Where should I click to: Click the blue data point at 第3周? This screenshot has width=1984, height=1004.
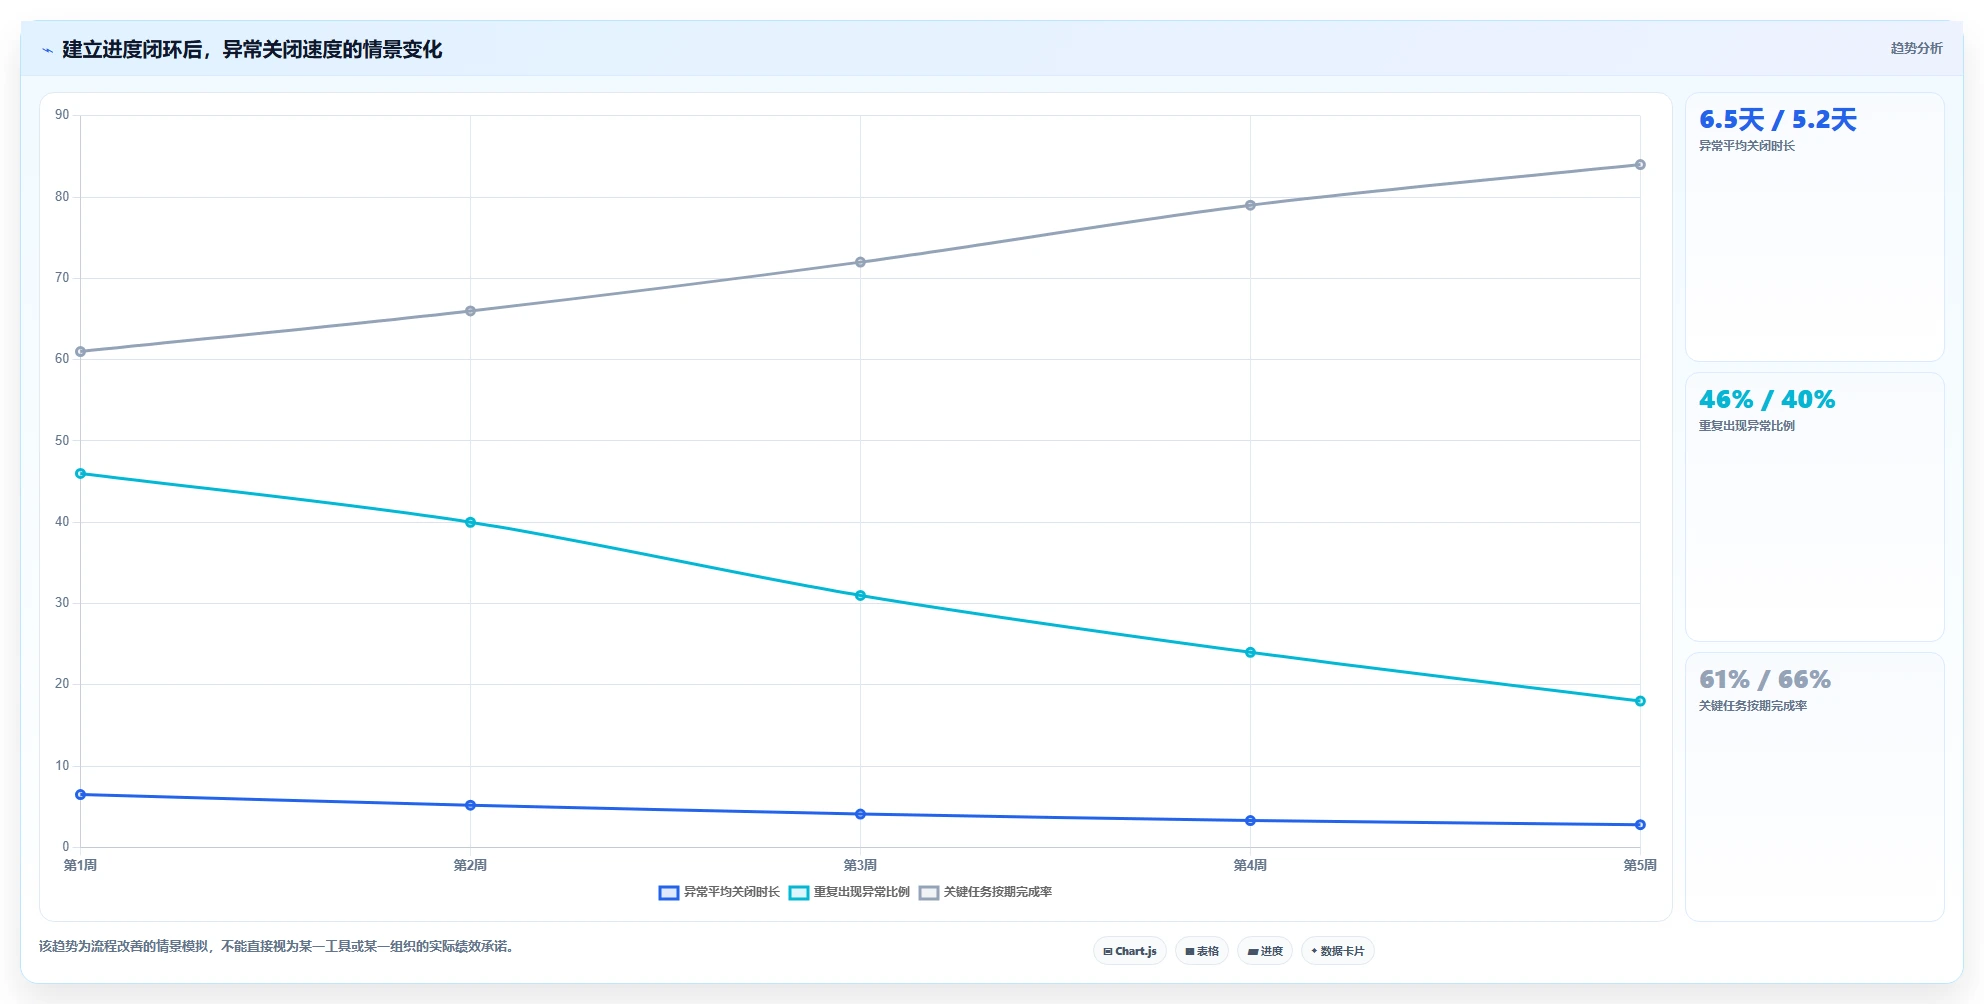click(x=860, y=814)
